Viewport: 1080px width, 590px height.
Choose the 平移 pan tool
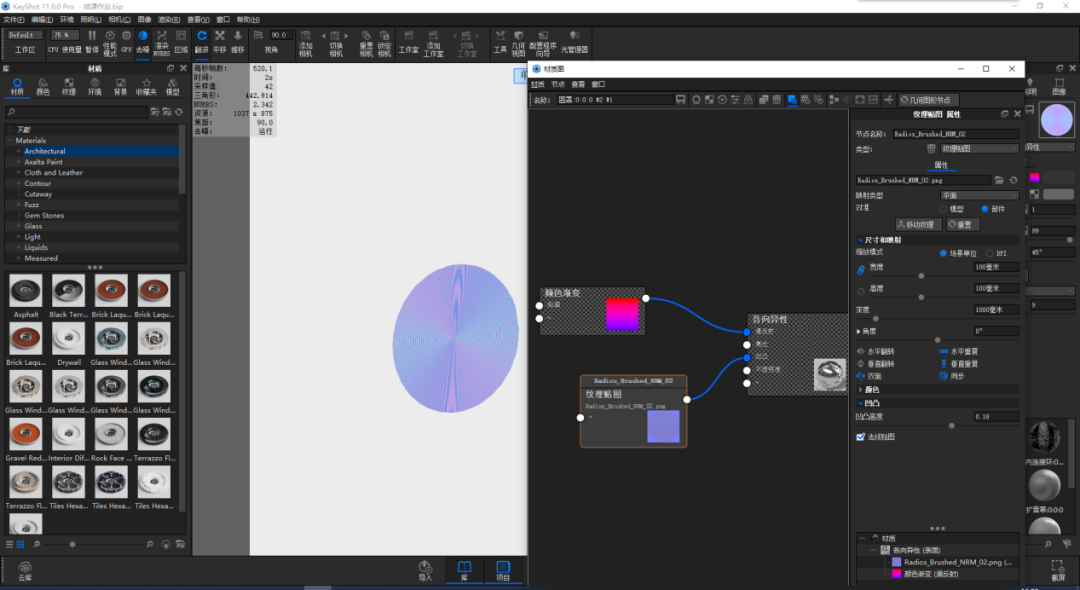220,41
